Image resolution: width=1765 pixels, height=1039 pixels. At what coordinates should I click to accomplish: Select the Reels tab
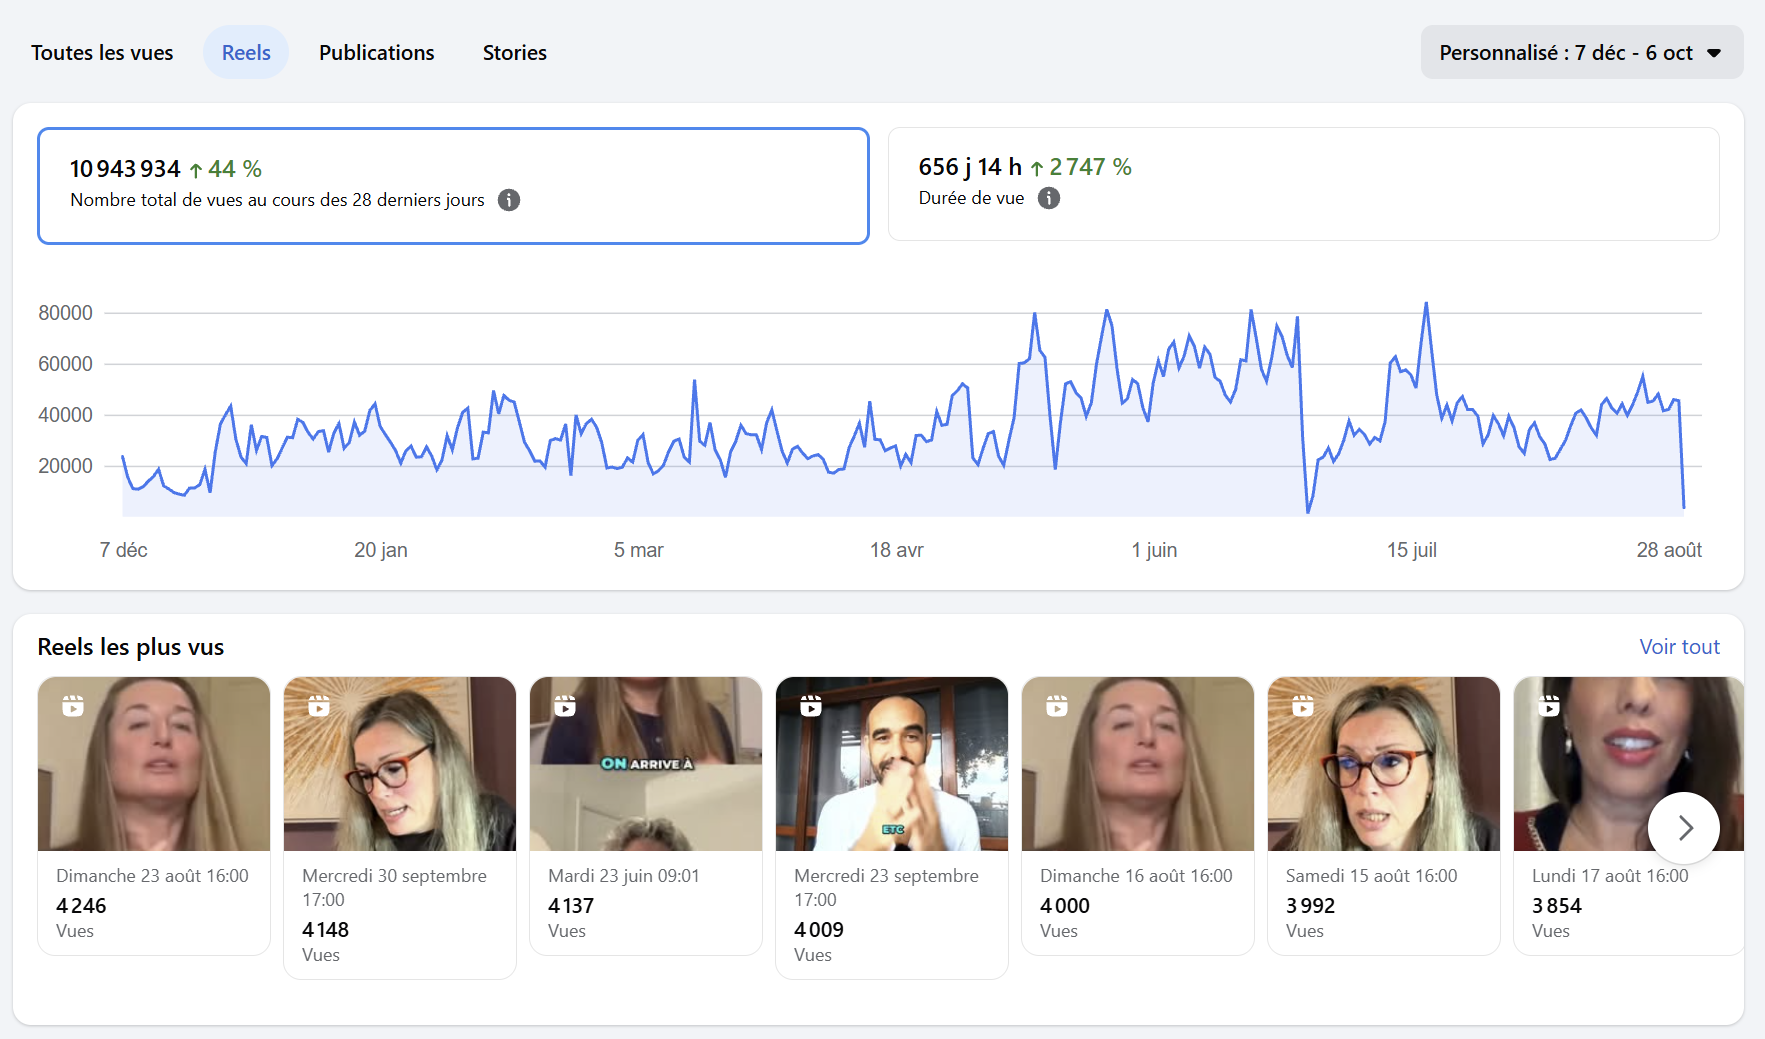pos(246,52)
